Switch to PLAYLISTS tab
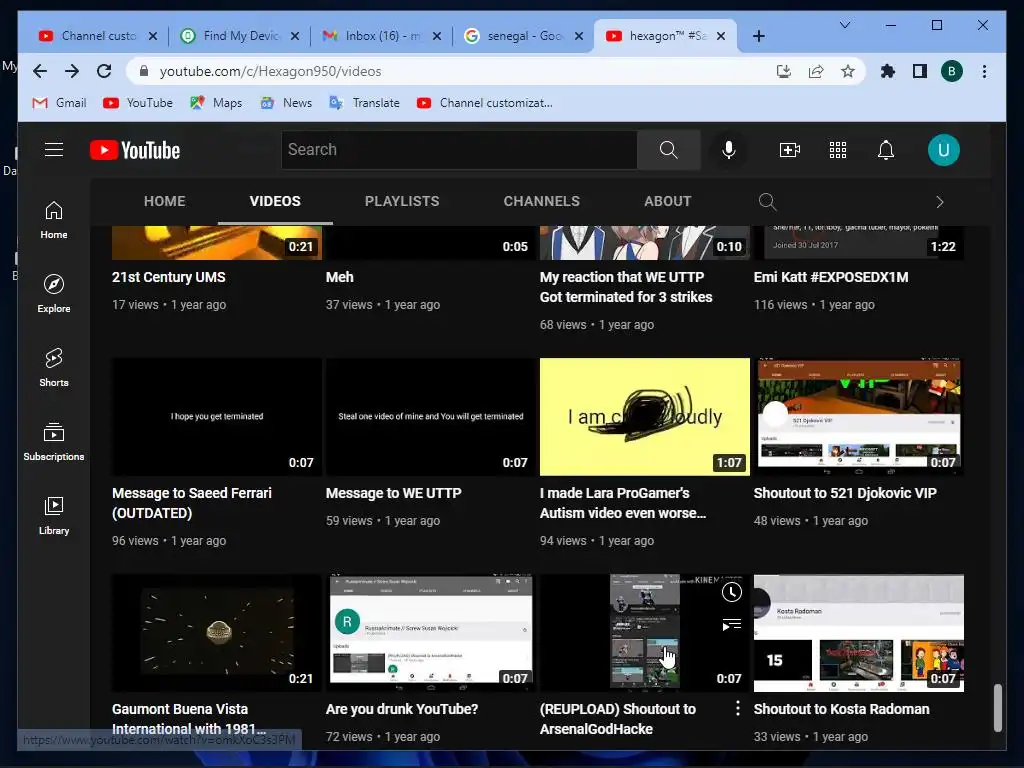The width and height of the screenshot is (1024, 768). 402,201
